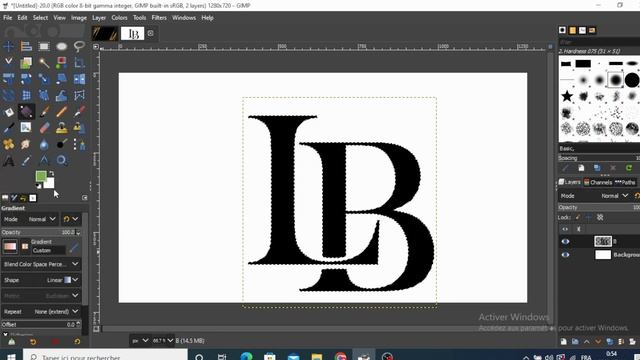Select the Foreground Select tool
The height and width of the screenshot is (360, 640).
tap(26, 62)
